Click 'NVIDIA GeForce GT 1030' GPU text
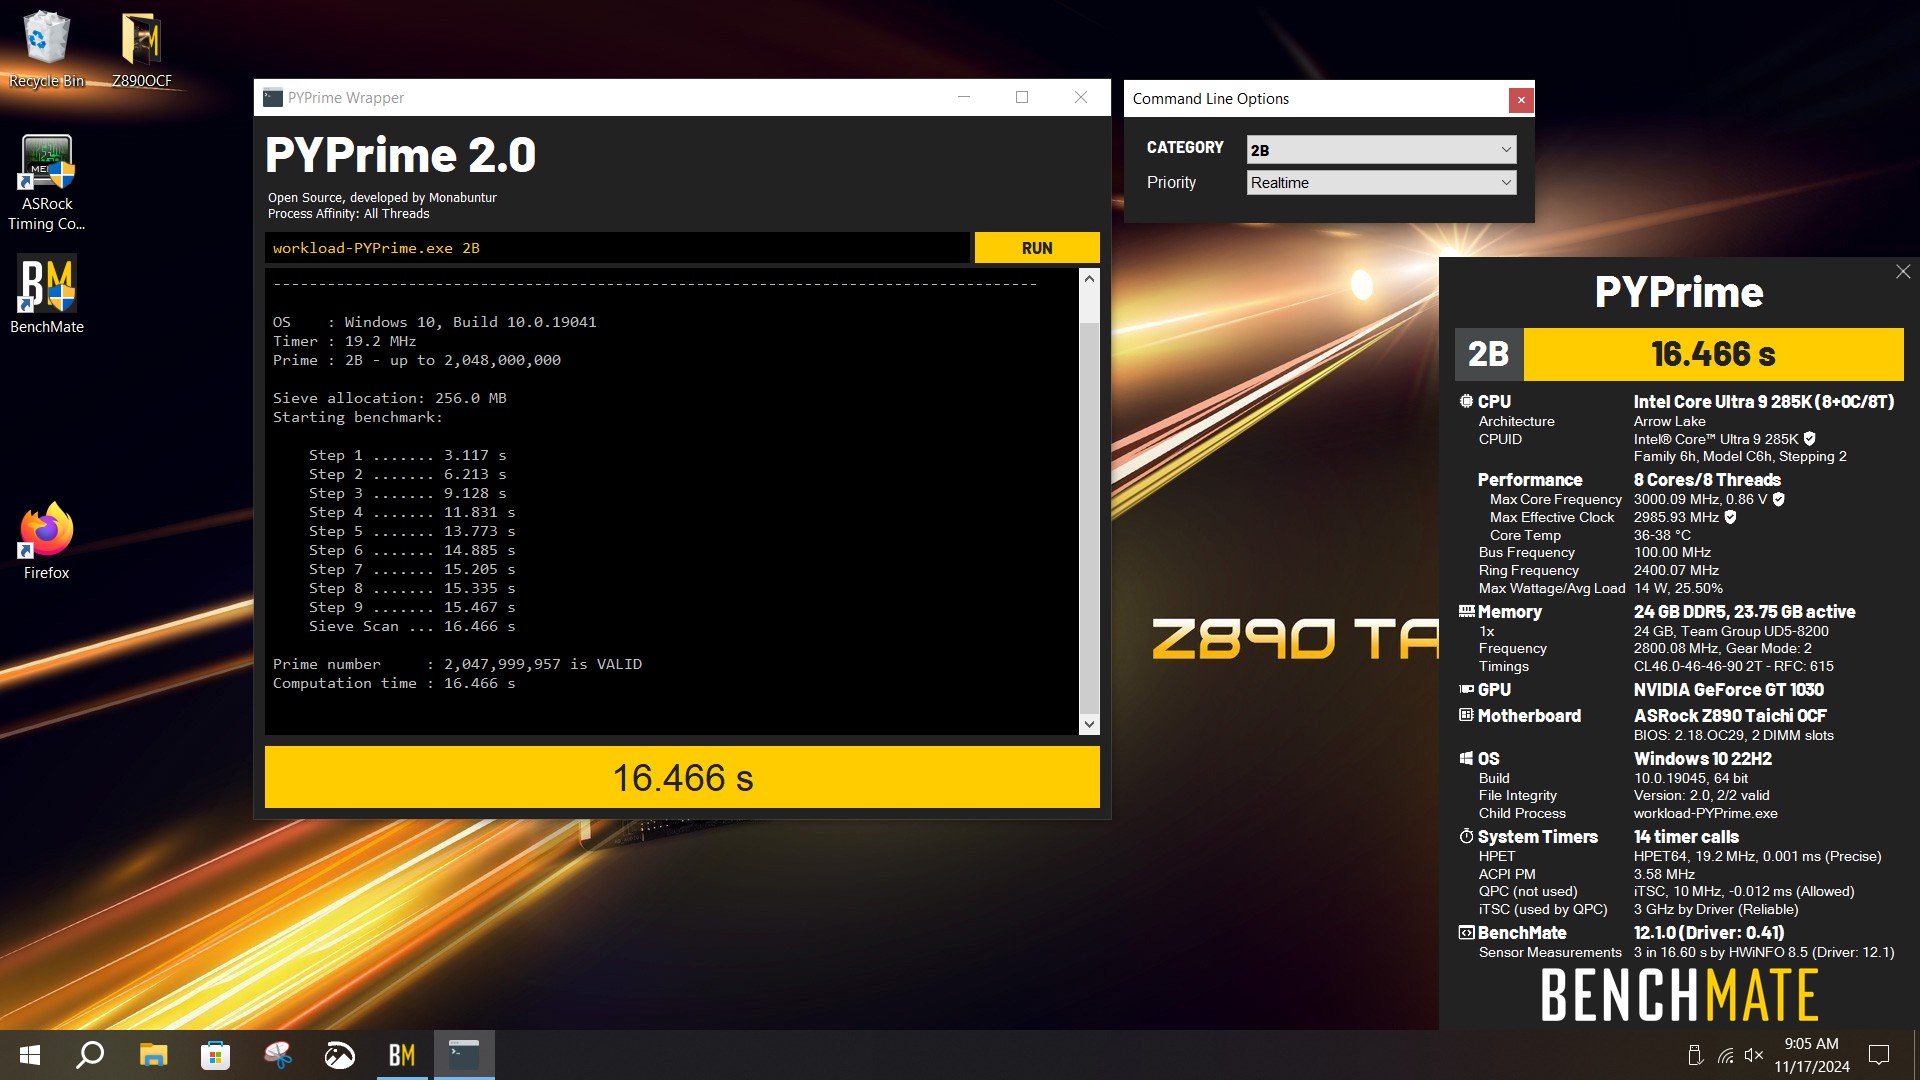Viewport: 1920px width, 1080px height. point(1728,690)
